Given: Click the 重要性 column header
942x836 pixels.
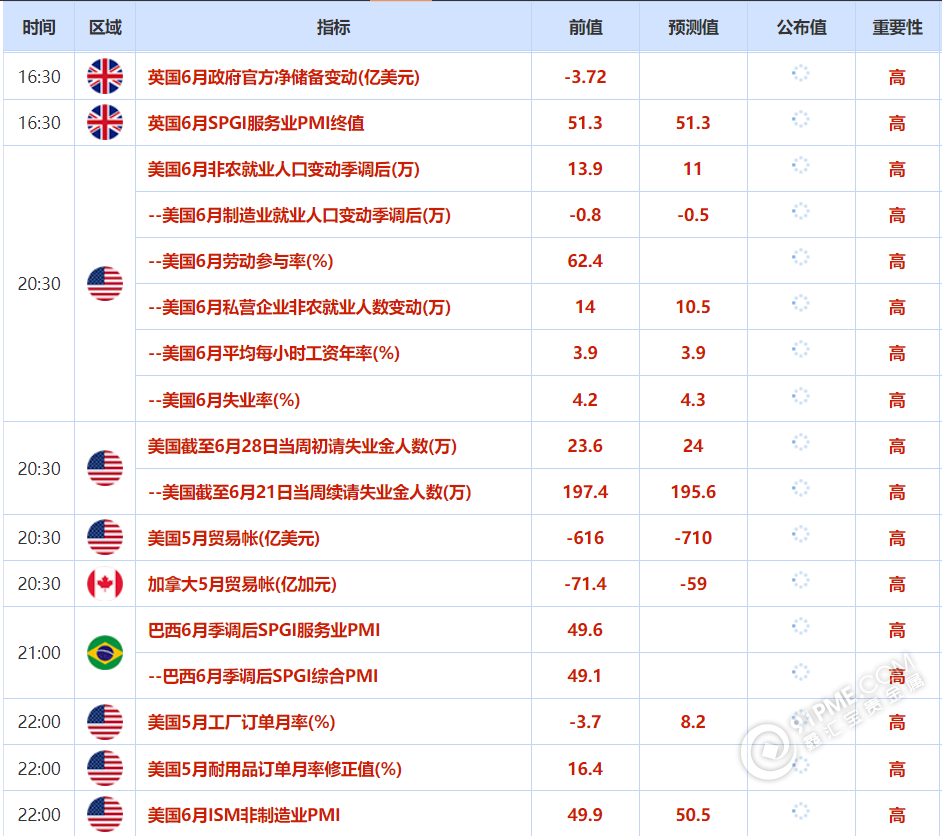Looking at the screenshot, I should [898, 27].
